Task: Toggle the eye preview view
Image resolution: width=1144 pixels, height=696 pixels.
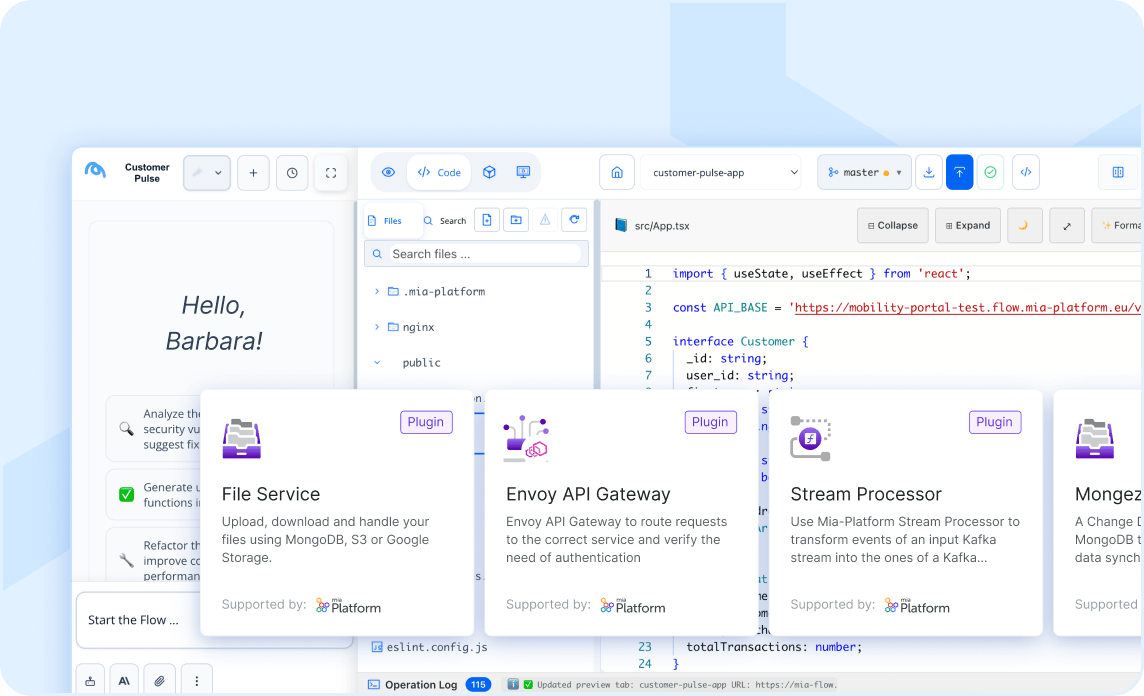Action: (388, 172)
